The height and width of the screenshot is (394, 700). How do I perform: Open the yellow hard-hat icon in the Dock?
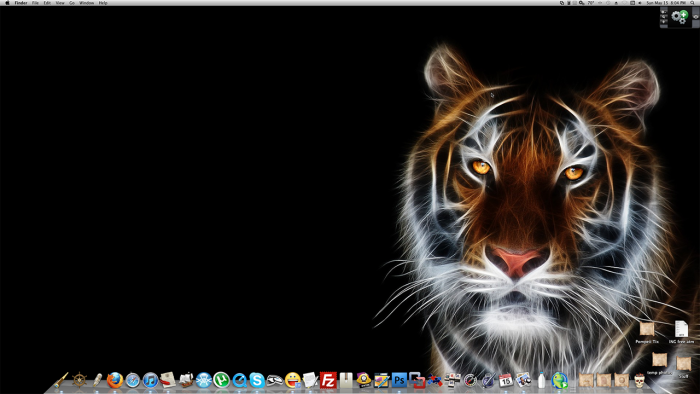point(364,380)
